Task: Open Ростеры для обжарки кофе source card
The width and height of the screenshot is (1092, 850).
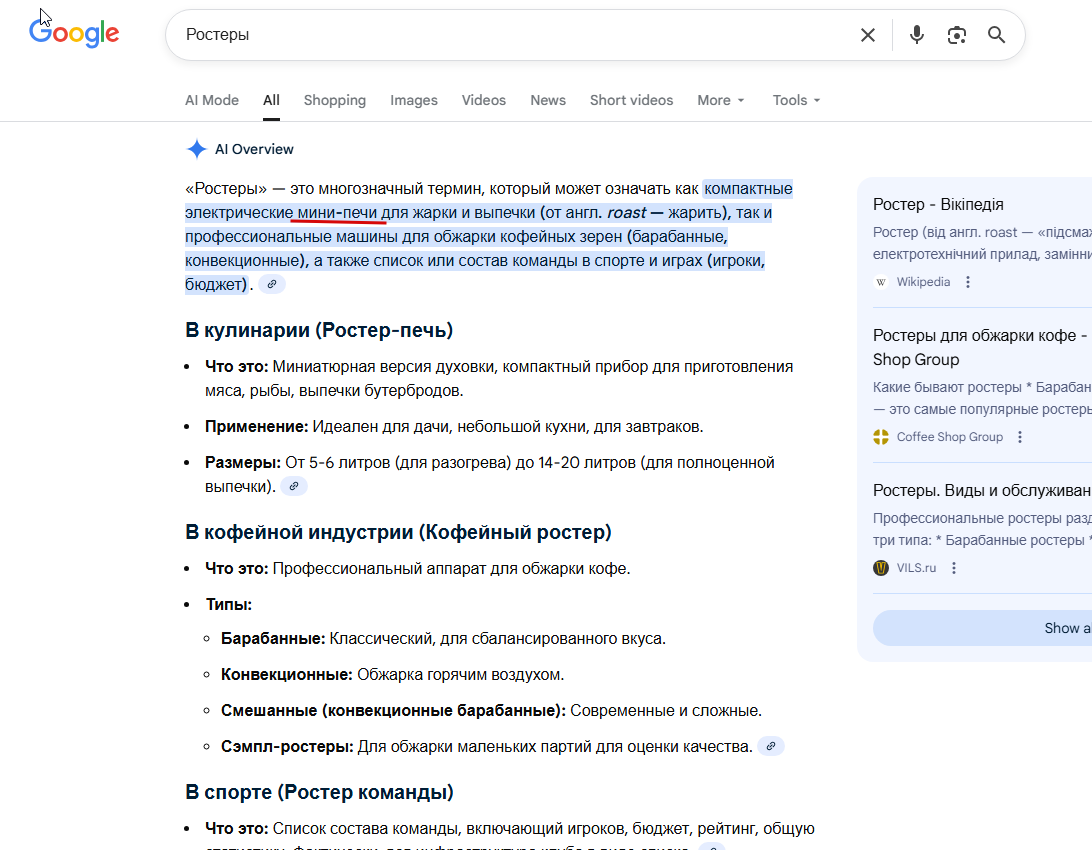Action: click(980, 347)
